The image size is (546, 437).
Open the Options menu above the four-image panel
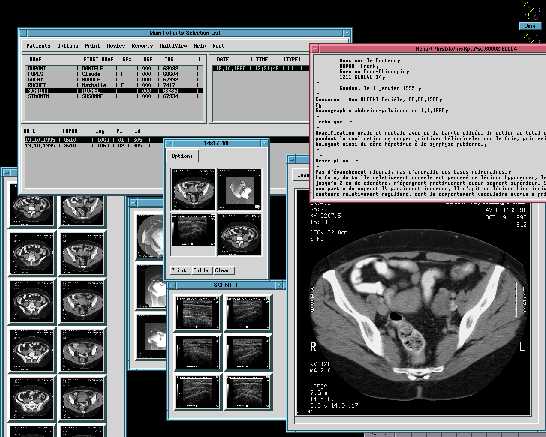pyautogui.click(x=182, y=156)
